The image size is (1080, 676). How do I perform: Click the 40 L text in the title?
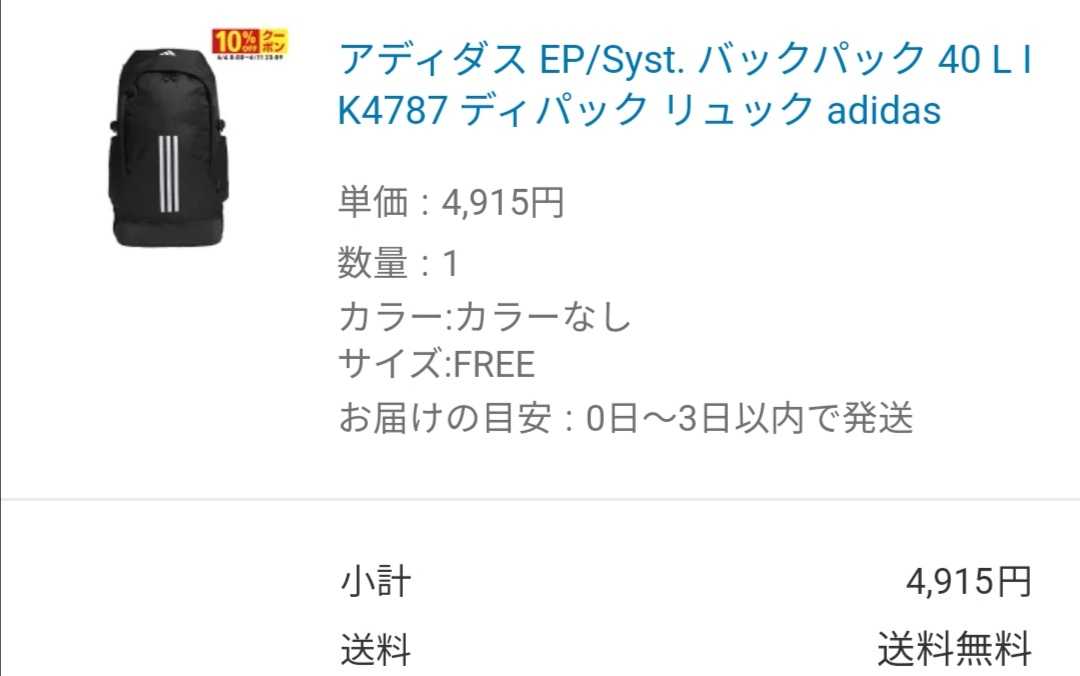coord(975,59)
